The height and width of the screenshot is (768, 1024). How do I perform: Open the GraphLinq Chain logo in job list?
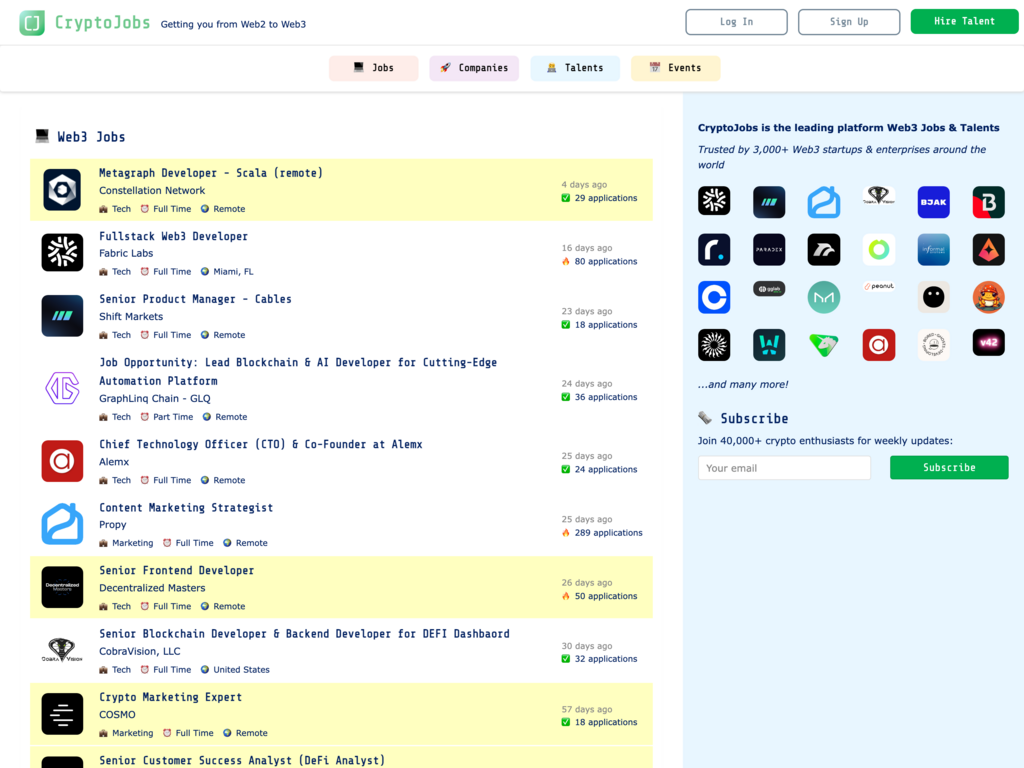point(62,388)
